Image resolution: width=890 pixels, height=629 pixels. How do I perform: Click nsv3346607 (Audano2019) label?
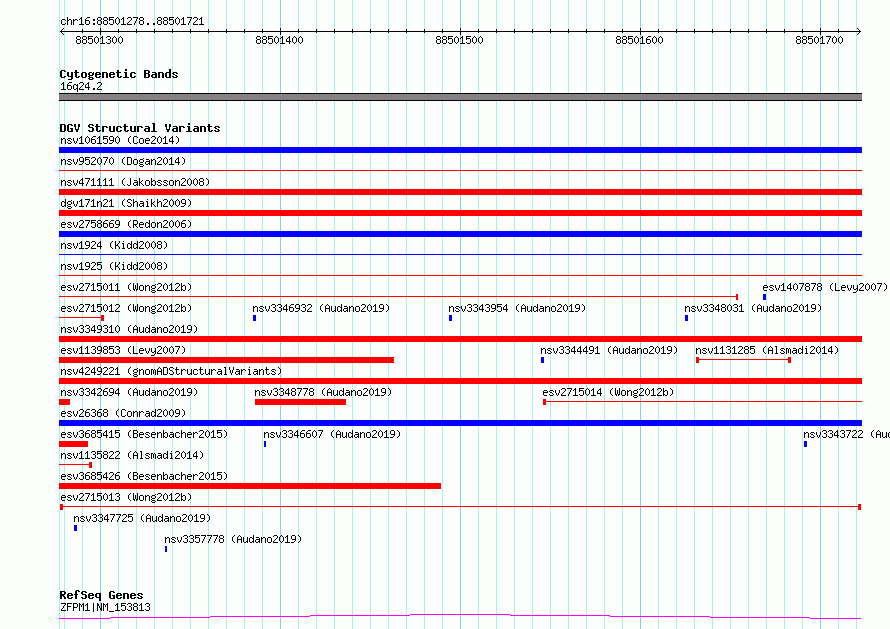(332, 434)
